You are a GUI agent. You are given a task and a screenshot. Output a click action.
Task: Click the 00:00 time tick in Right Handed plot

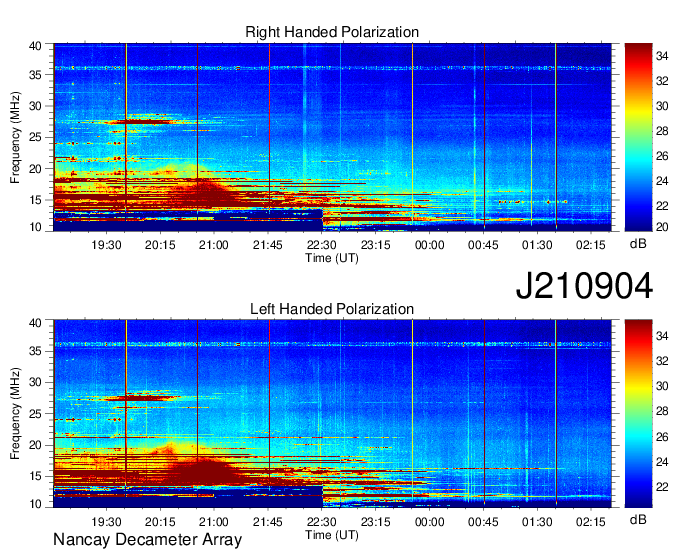(x=429, y=245)
